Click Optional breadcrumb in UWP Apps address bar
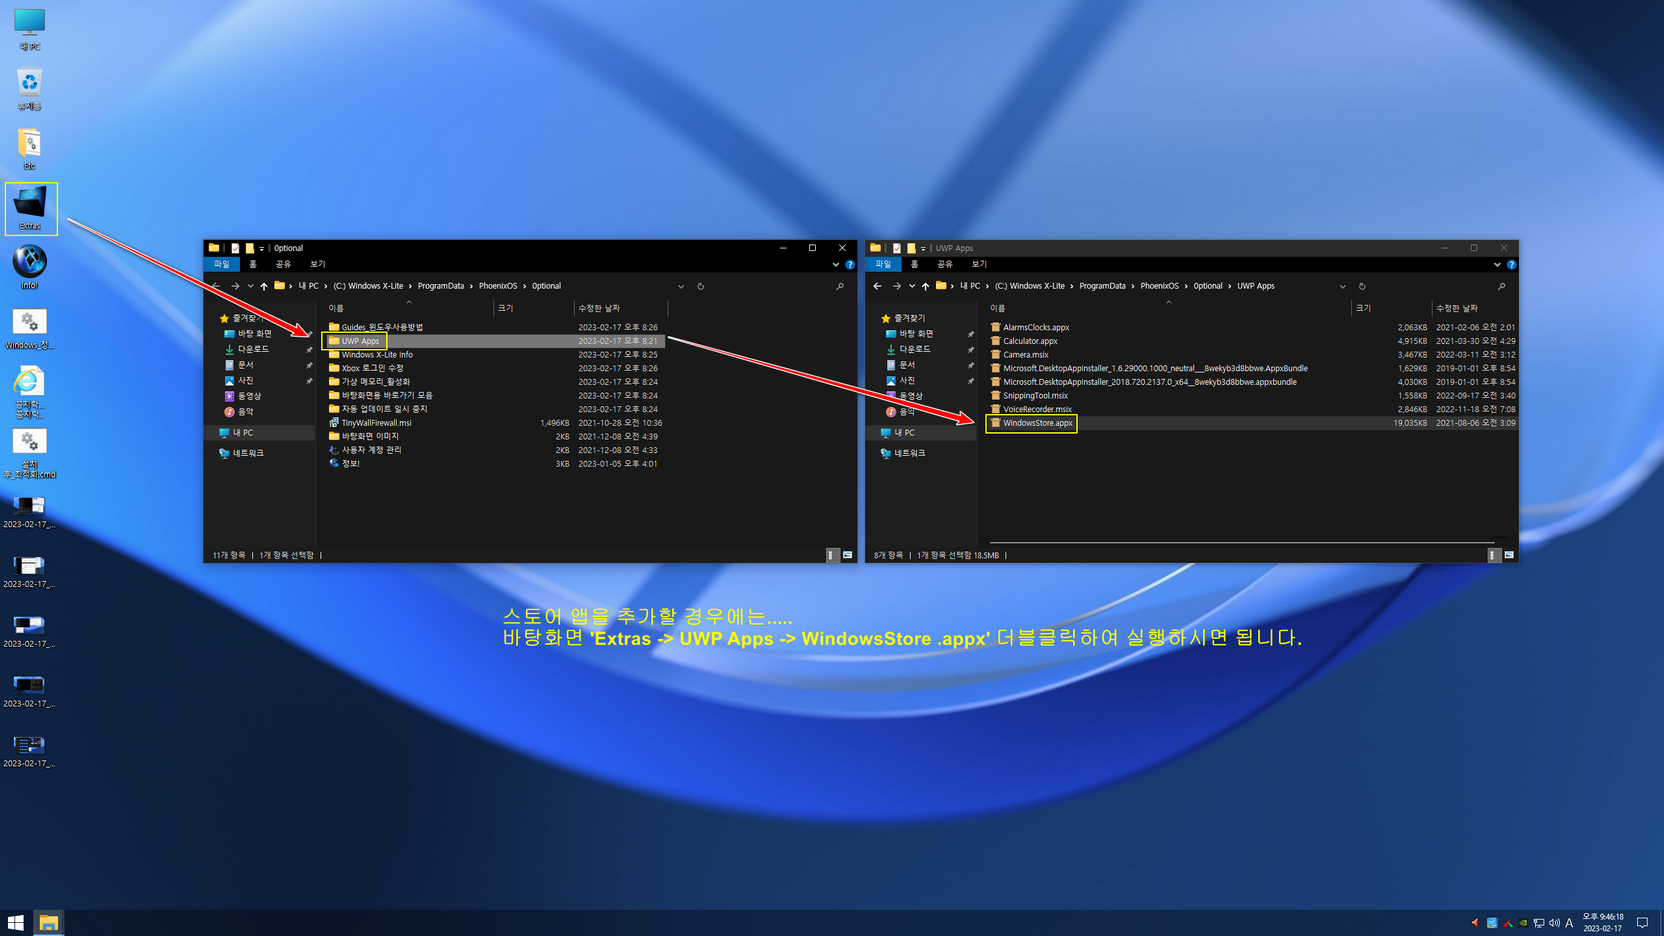The image size is (1664, 936). pyautogui.click(x=1207, y=286)
